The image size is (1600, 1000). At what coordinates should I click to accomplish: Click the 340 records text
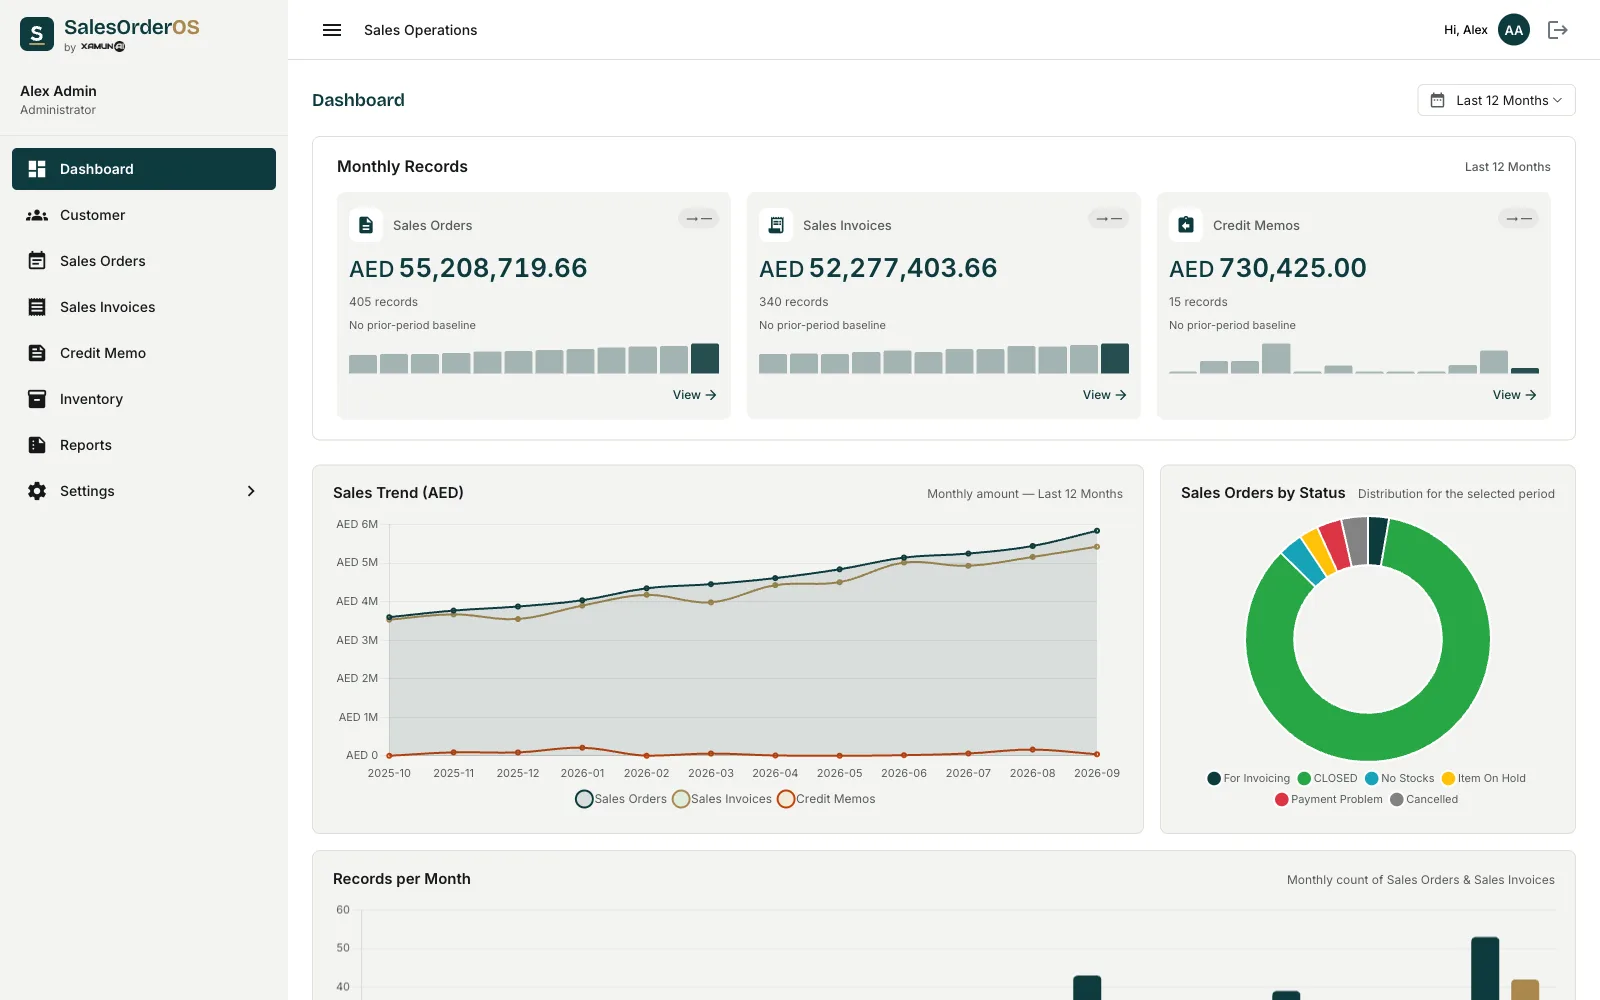coord(793,302)
